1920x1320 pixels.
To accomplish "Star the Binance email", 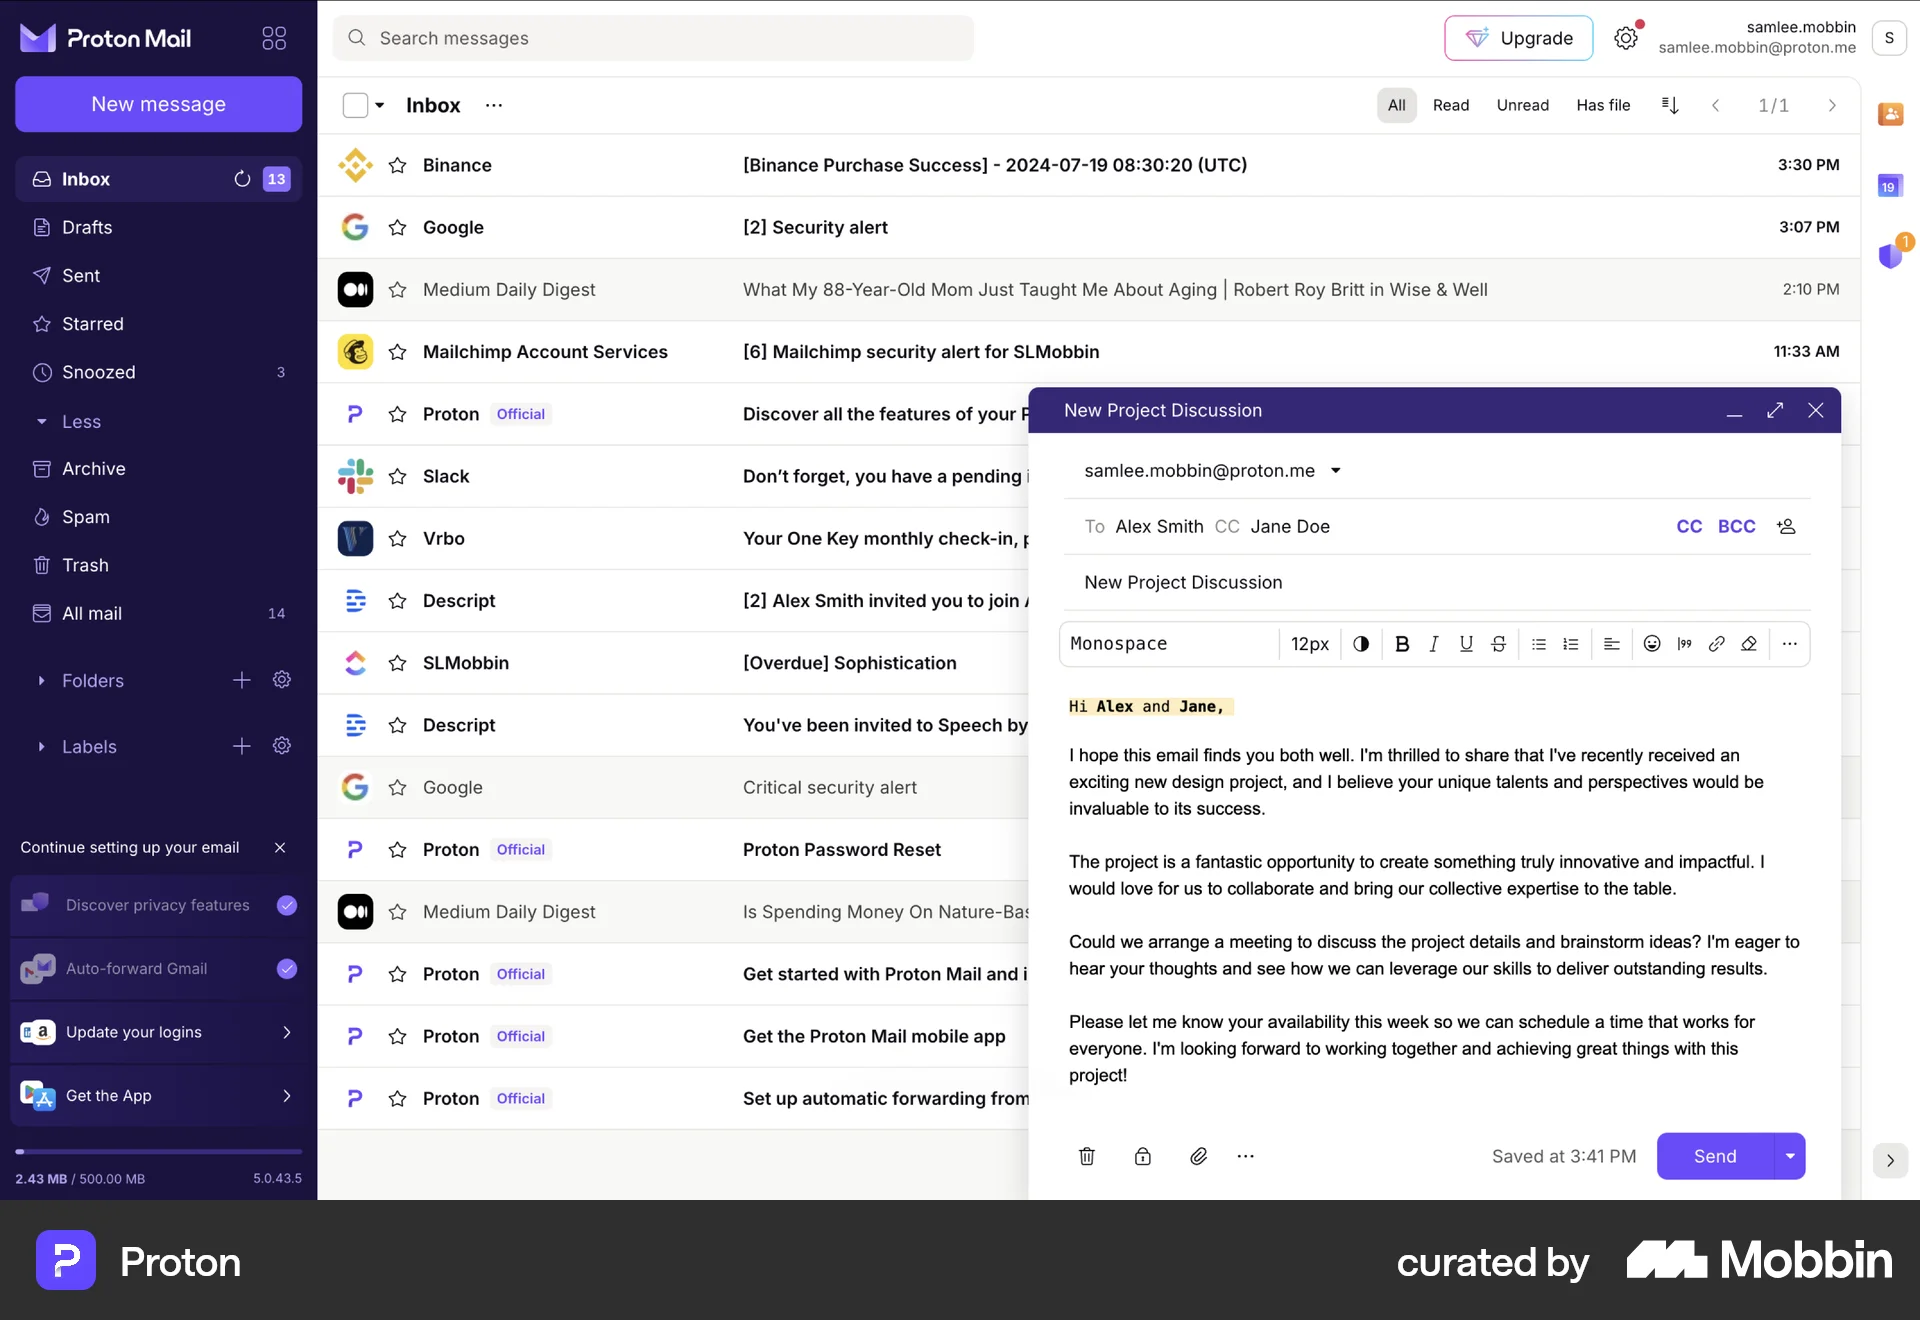I will pyautogui.click(x=397, y=165).
